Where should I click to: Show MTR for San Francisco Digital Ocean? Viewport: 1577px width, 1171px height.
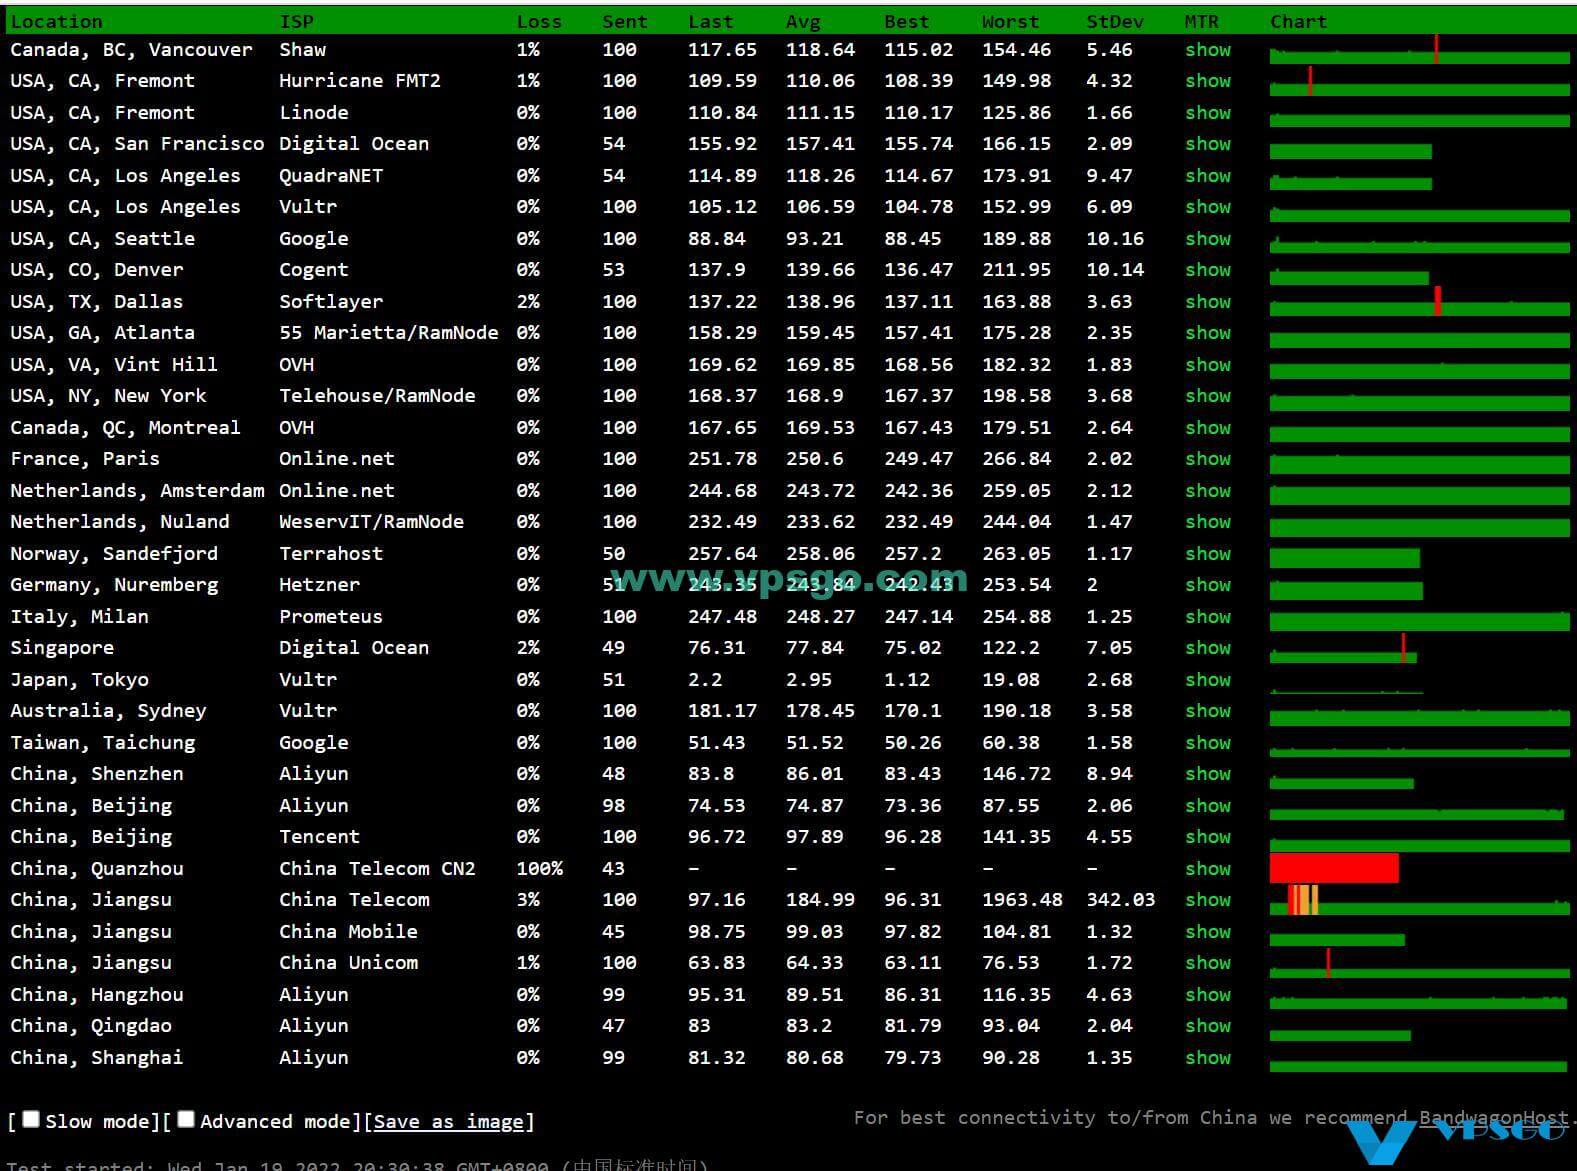pyautogui.click(x=1208, y=144)
